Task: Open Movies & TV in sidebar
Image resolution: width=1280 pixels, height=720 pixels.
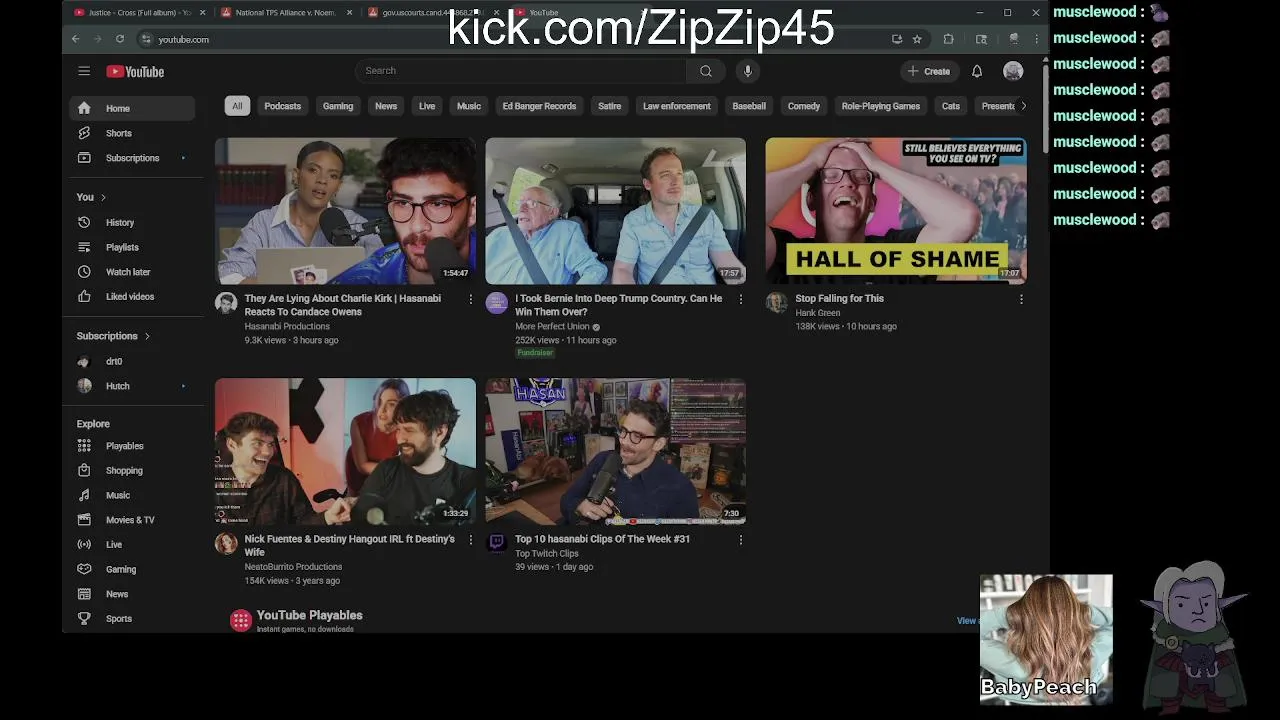Action: pos(133,520)
